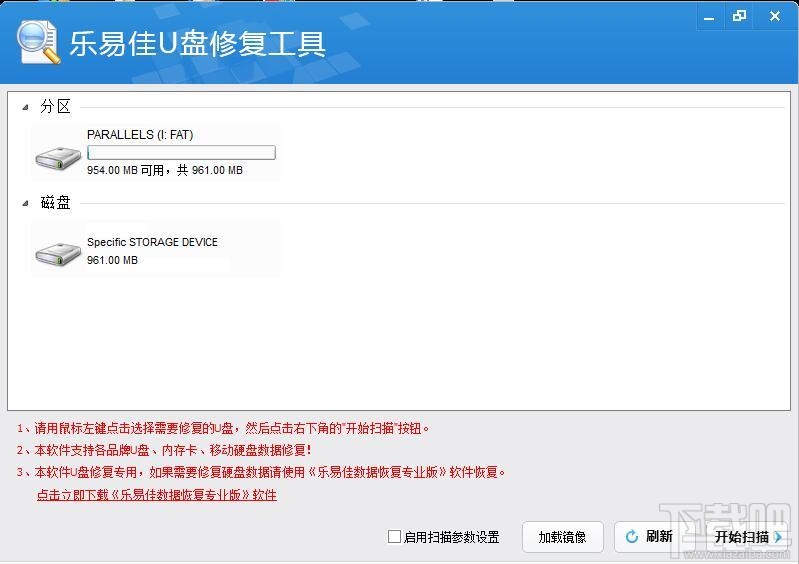Minimize the repair tool window

[x=709, y=17]
